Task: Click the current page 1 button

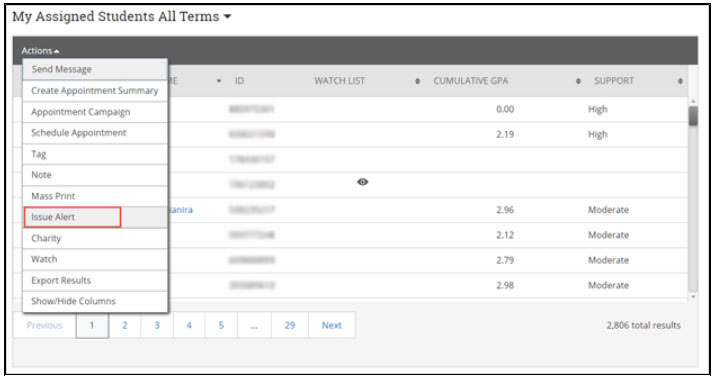Action: click(x=92, y=325)
